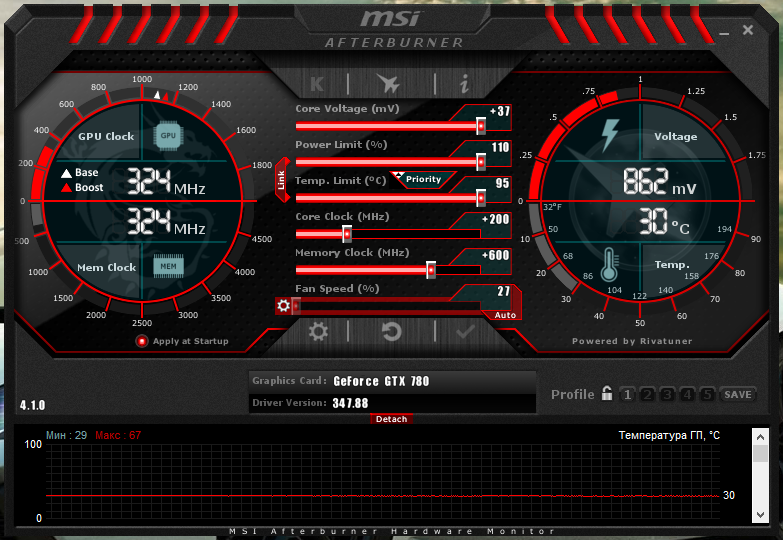This screenshot has height=540, width=783.
Task: Apply settings with the checkmark icon
Action: [465, 331]
